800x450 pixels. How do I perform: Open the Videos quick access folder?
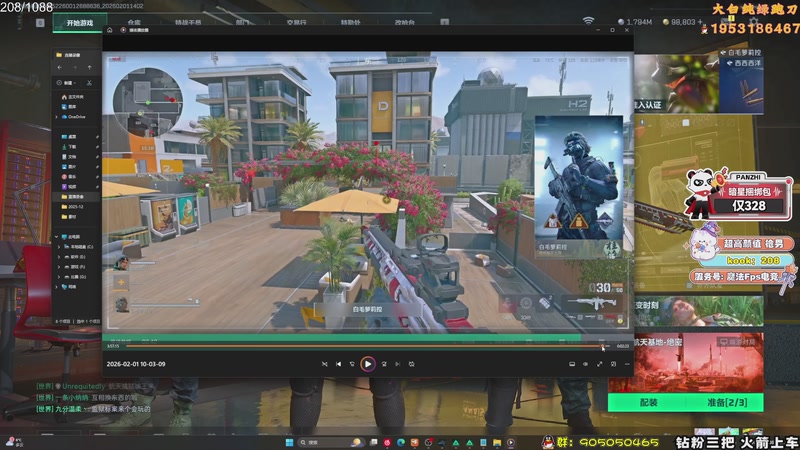tap(69, 186)
